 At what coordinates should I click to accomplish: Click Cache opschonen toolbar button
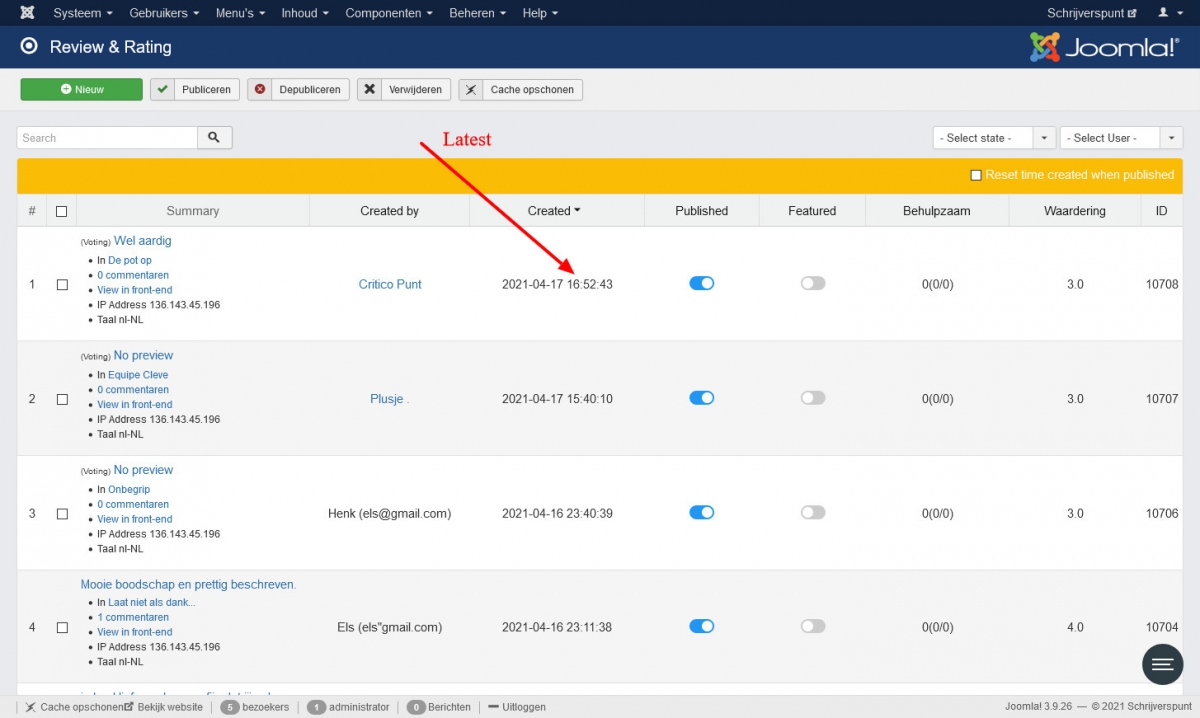point(520,89)
